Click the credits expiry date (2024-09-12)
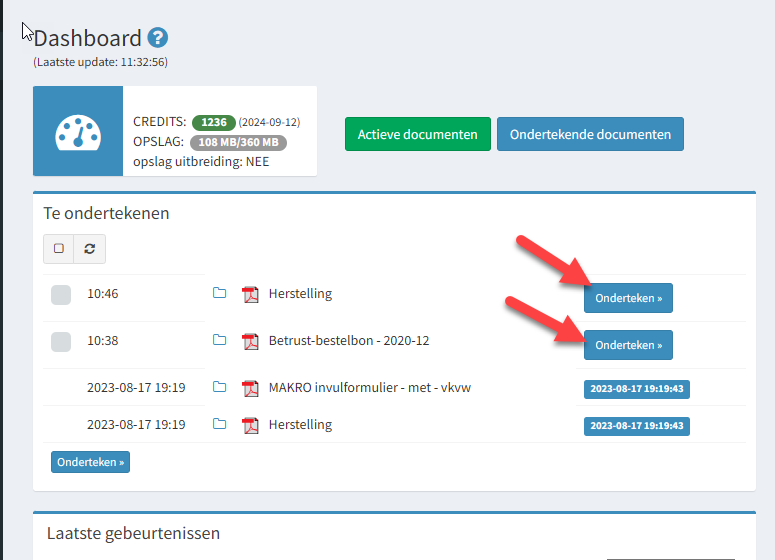Image resolution: width=775 pixels, height=560 pixels. (269, 122)
